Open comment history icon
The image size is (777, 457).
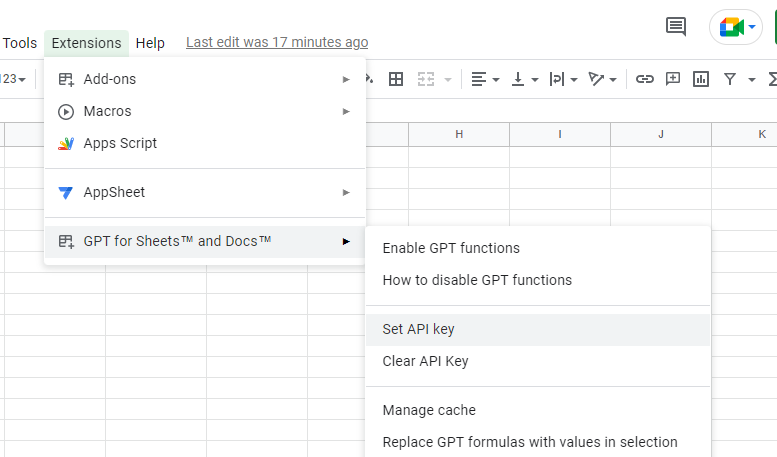(x=676, y=27)
